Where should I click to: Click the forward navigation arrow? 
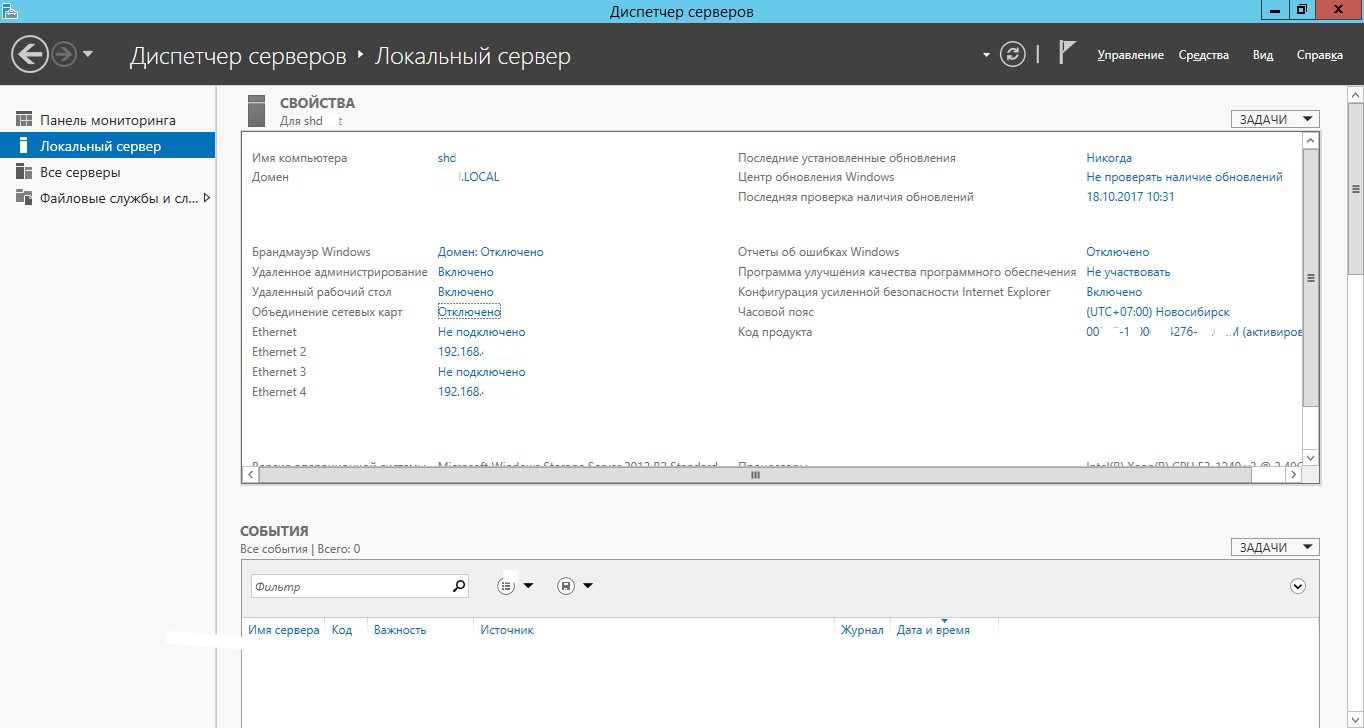(64, 54)
